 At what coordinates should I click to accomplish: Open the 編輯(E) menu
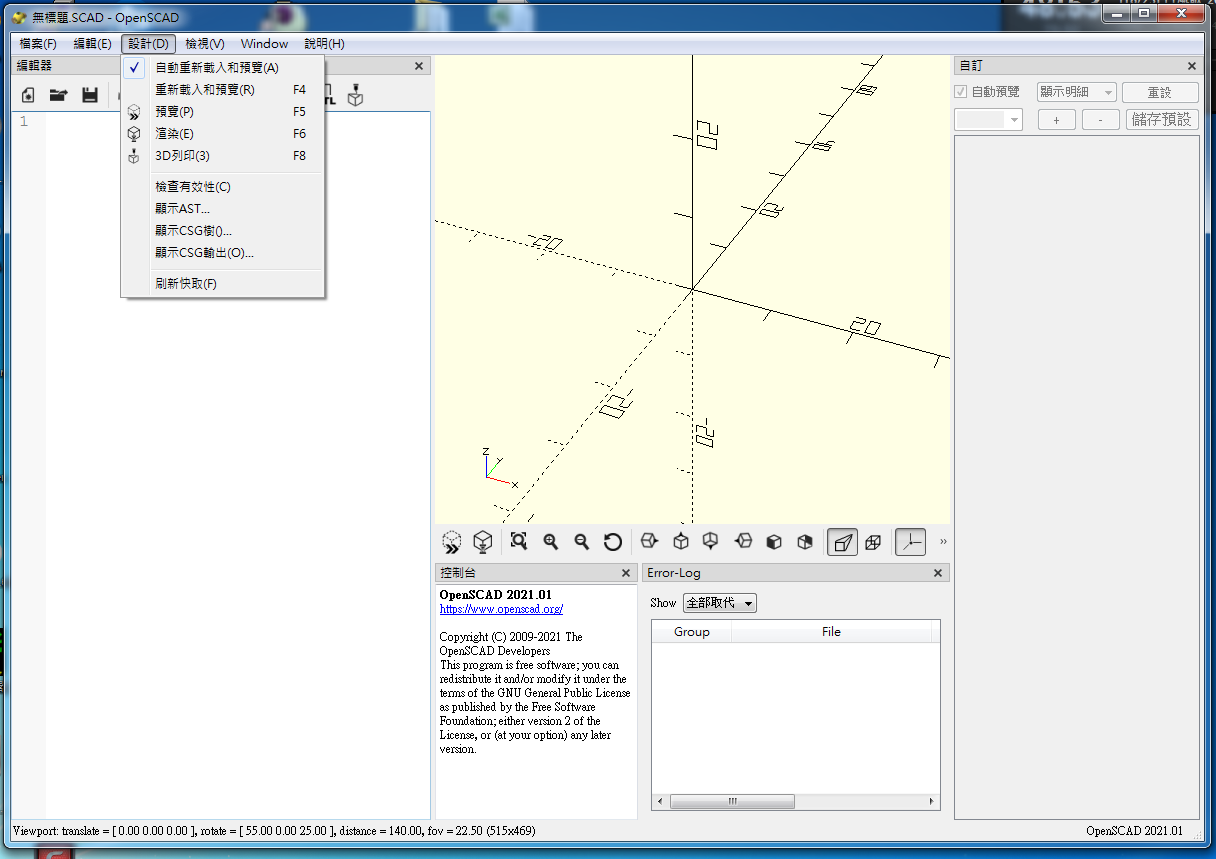pos(92,44)
